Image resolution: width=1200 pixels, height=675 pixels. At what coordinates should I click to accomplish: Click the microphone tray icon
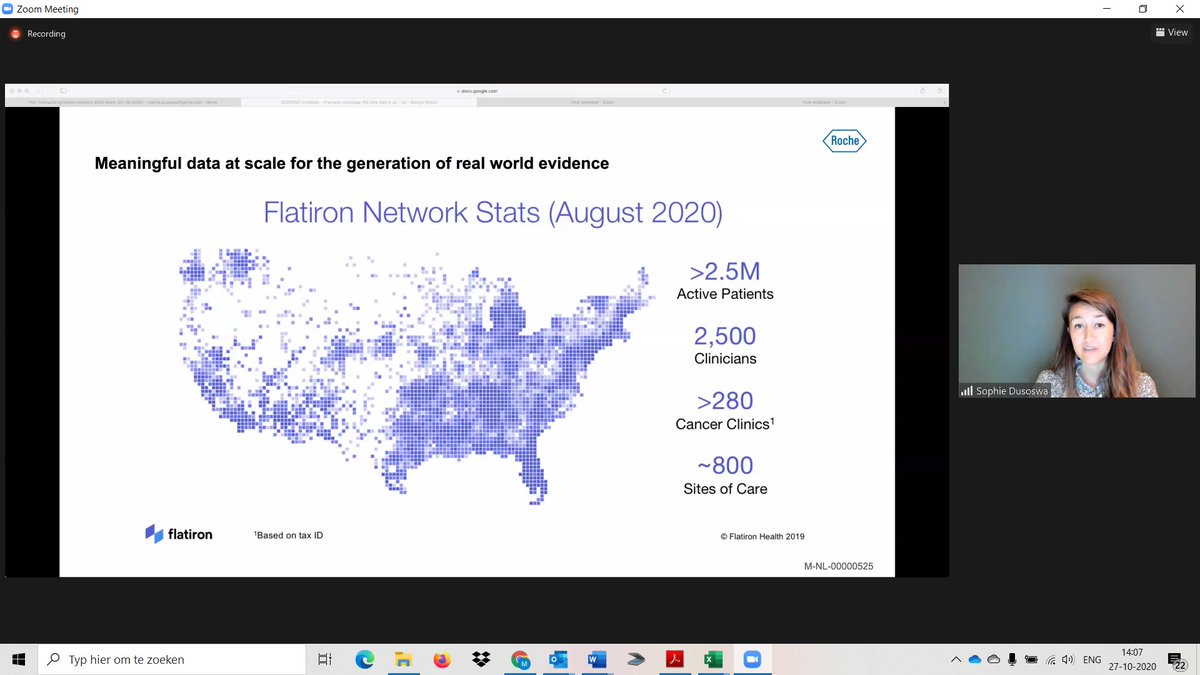click(x=1012, y=660)
